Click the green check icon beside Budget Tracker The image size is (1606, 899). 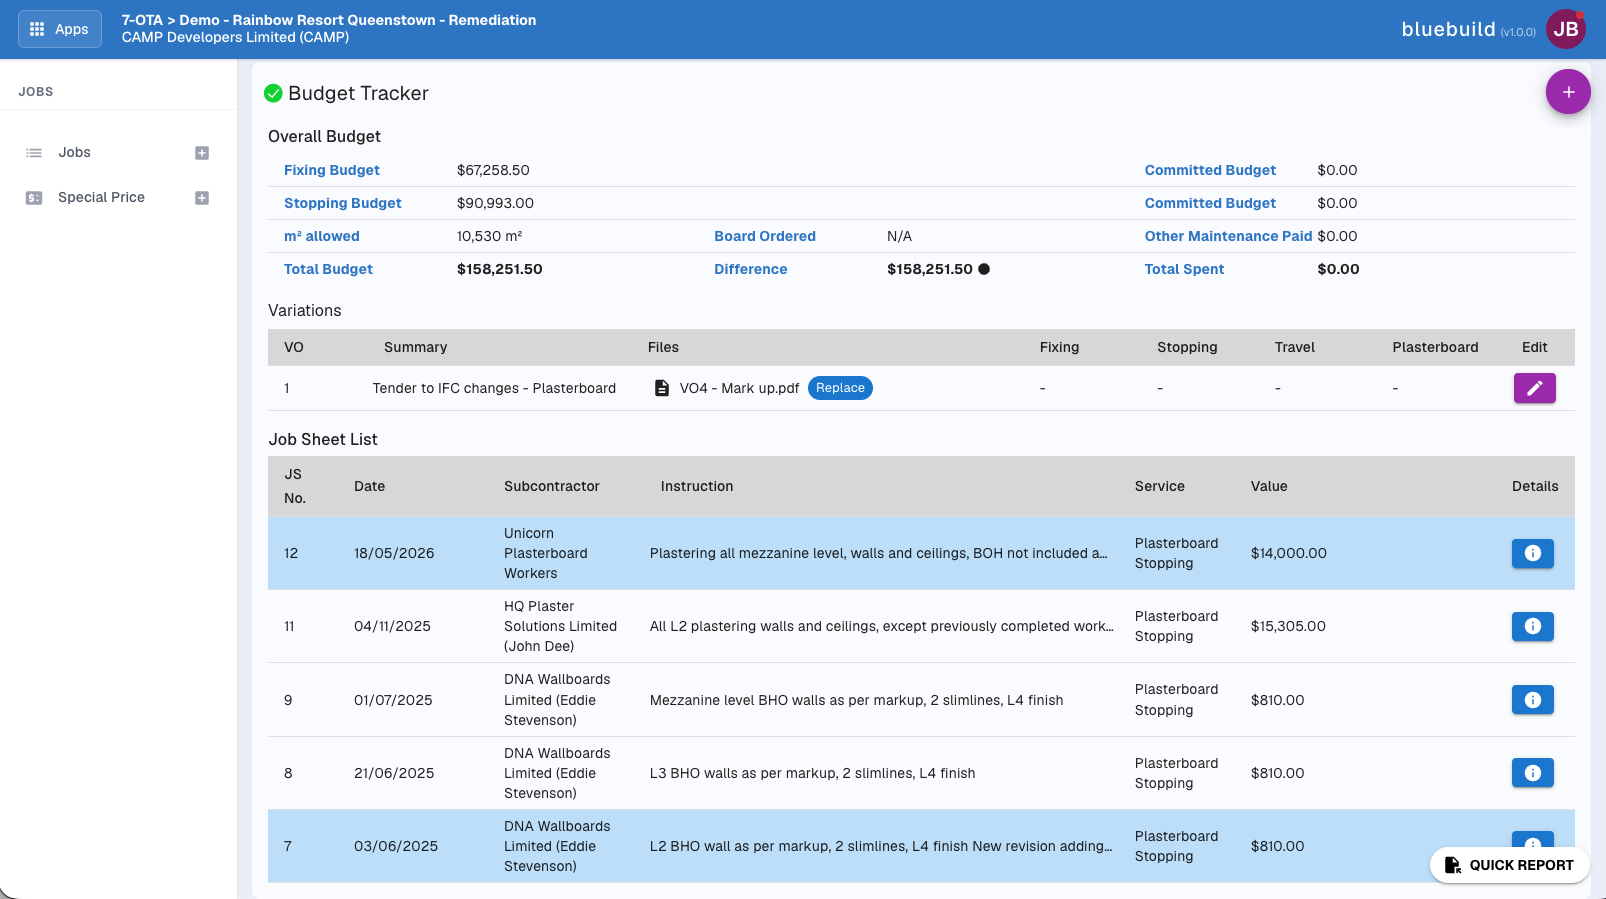(x=273, y=93)
